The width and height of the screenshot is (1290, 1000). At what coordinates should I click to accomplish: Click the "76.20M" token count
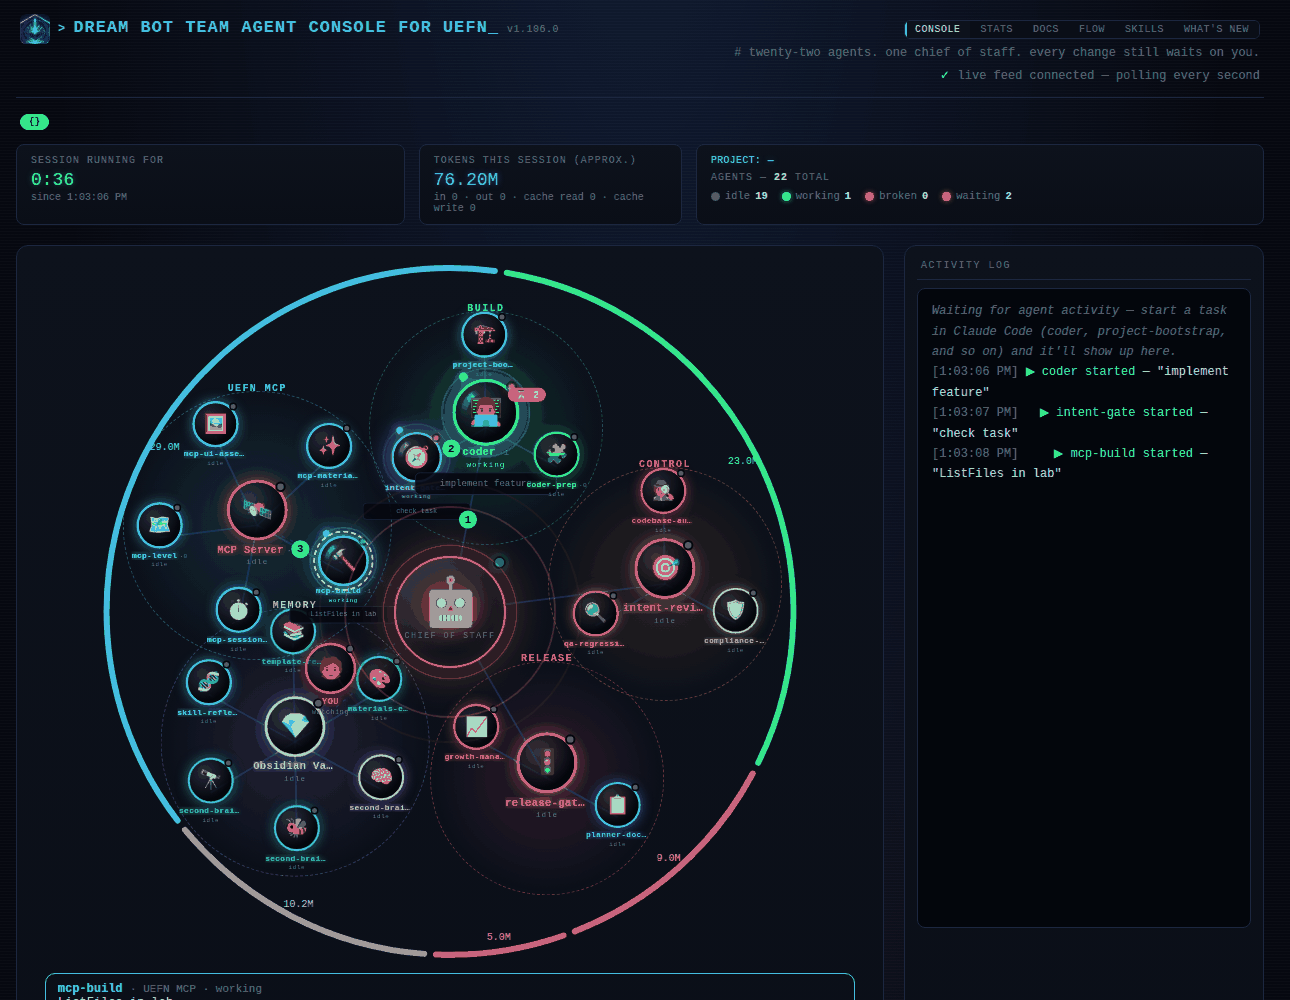click(x=466, y=180)
